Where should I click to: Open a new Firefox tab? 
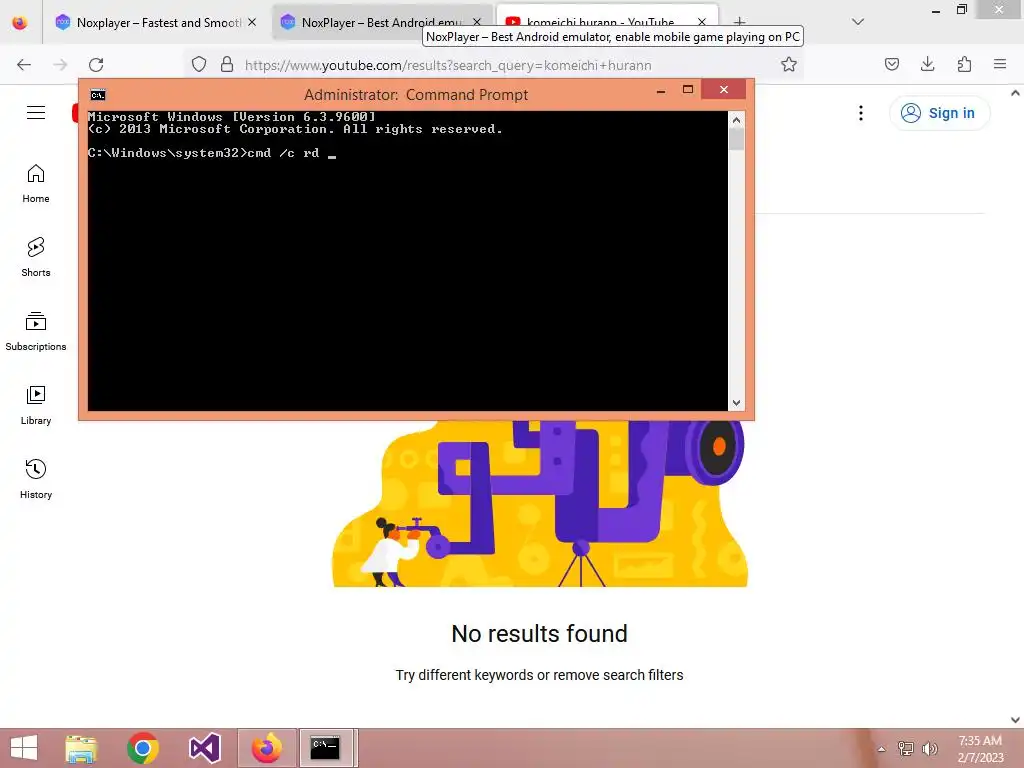coord(739,22)
